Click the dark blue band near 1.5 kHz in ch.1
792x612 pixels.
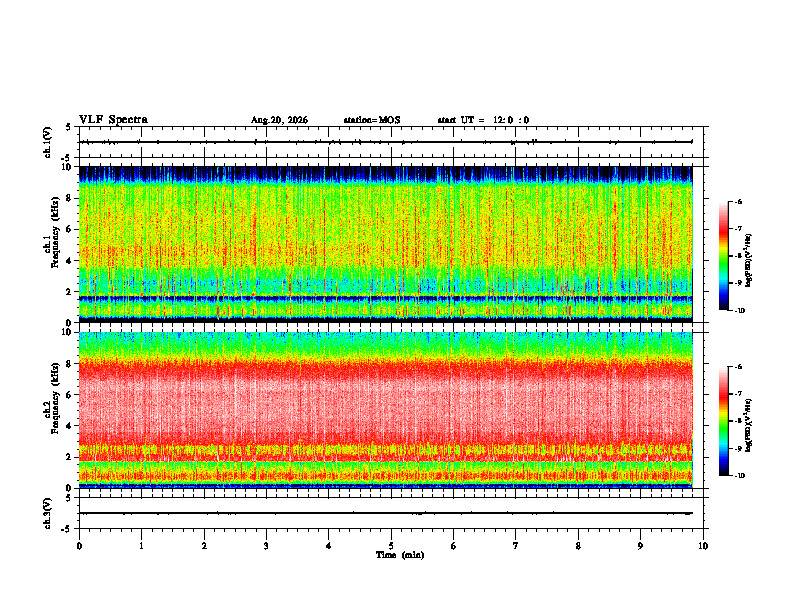click(x=385, y=298)
